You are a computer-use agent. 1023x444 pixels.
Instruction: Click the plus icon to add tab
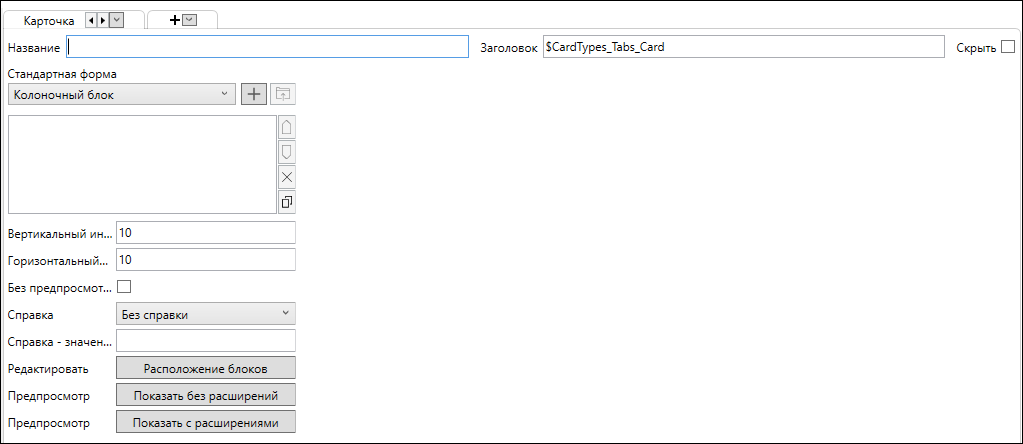point(175,20)
